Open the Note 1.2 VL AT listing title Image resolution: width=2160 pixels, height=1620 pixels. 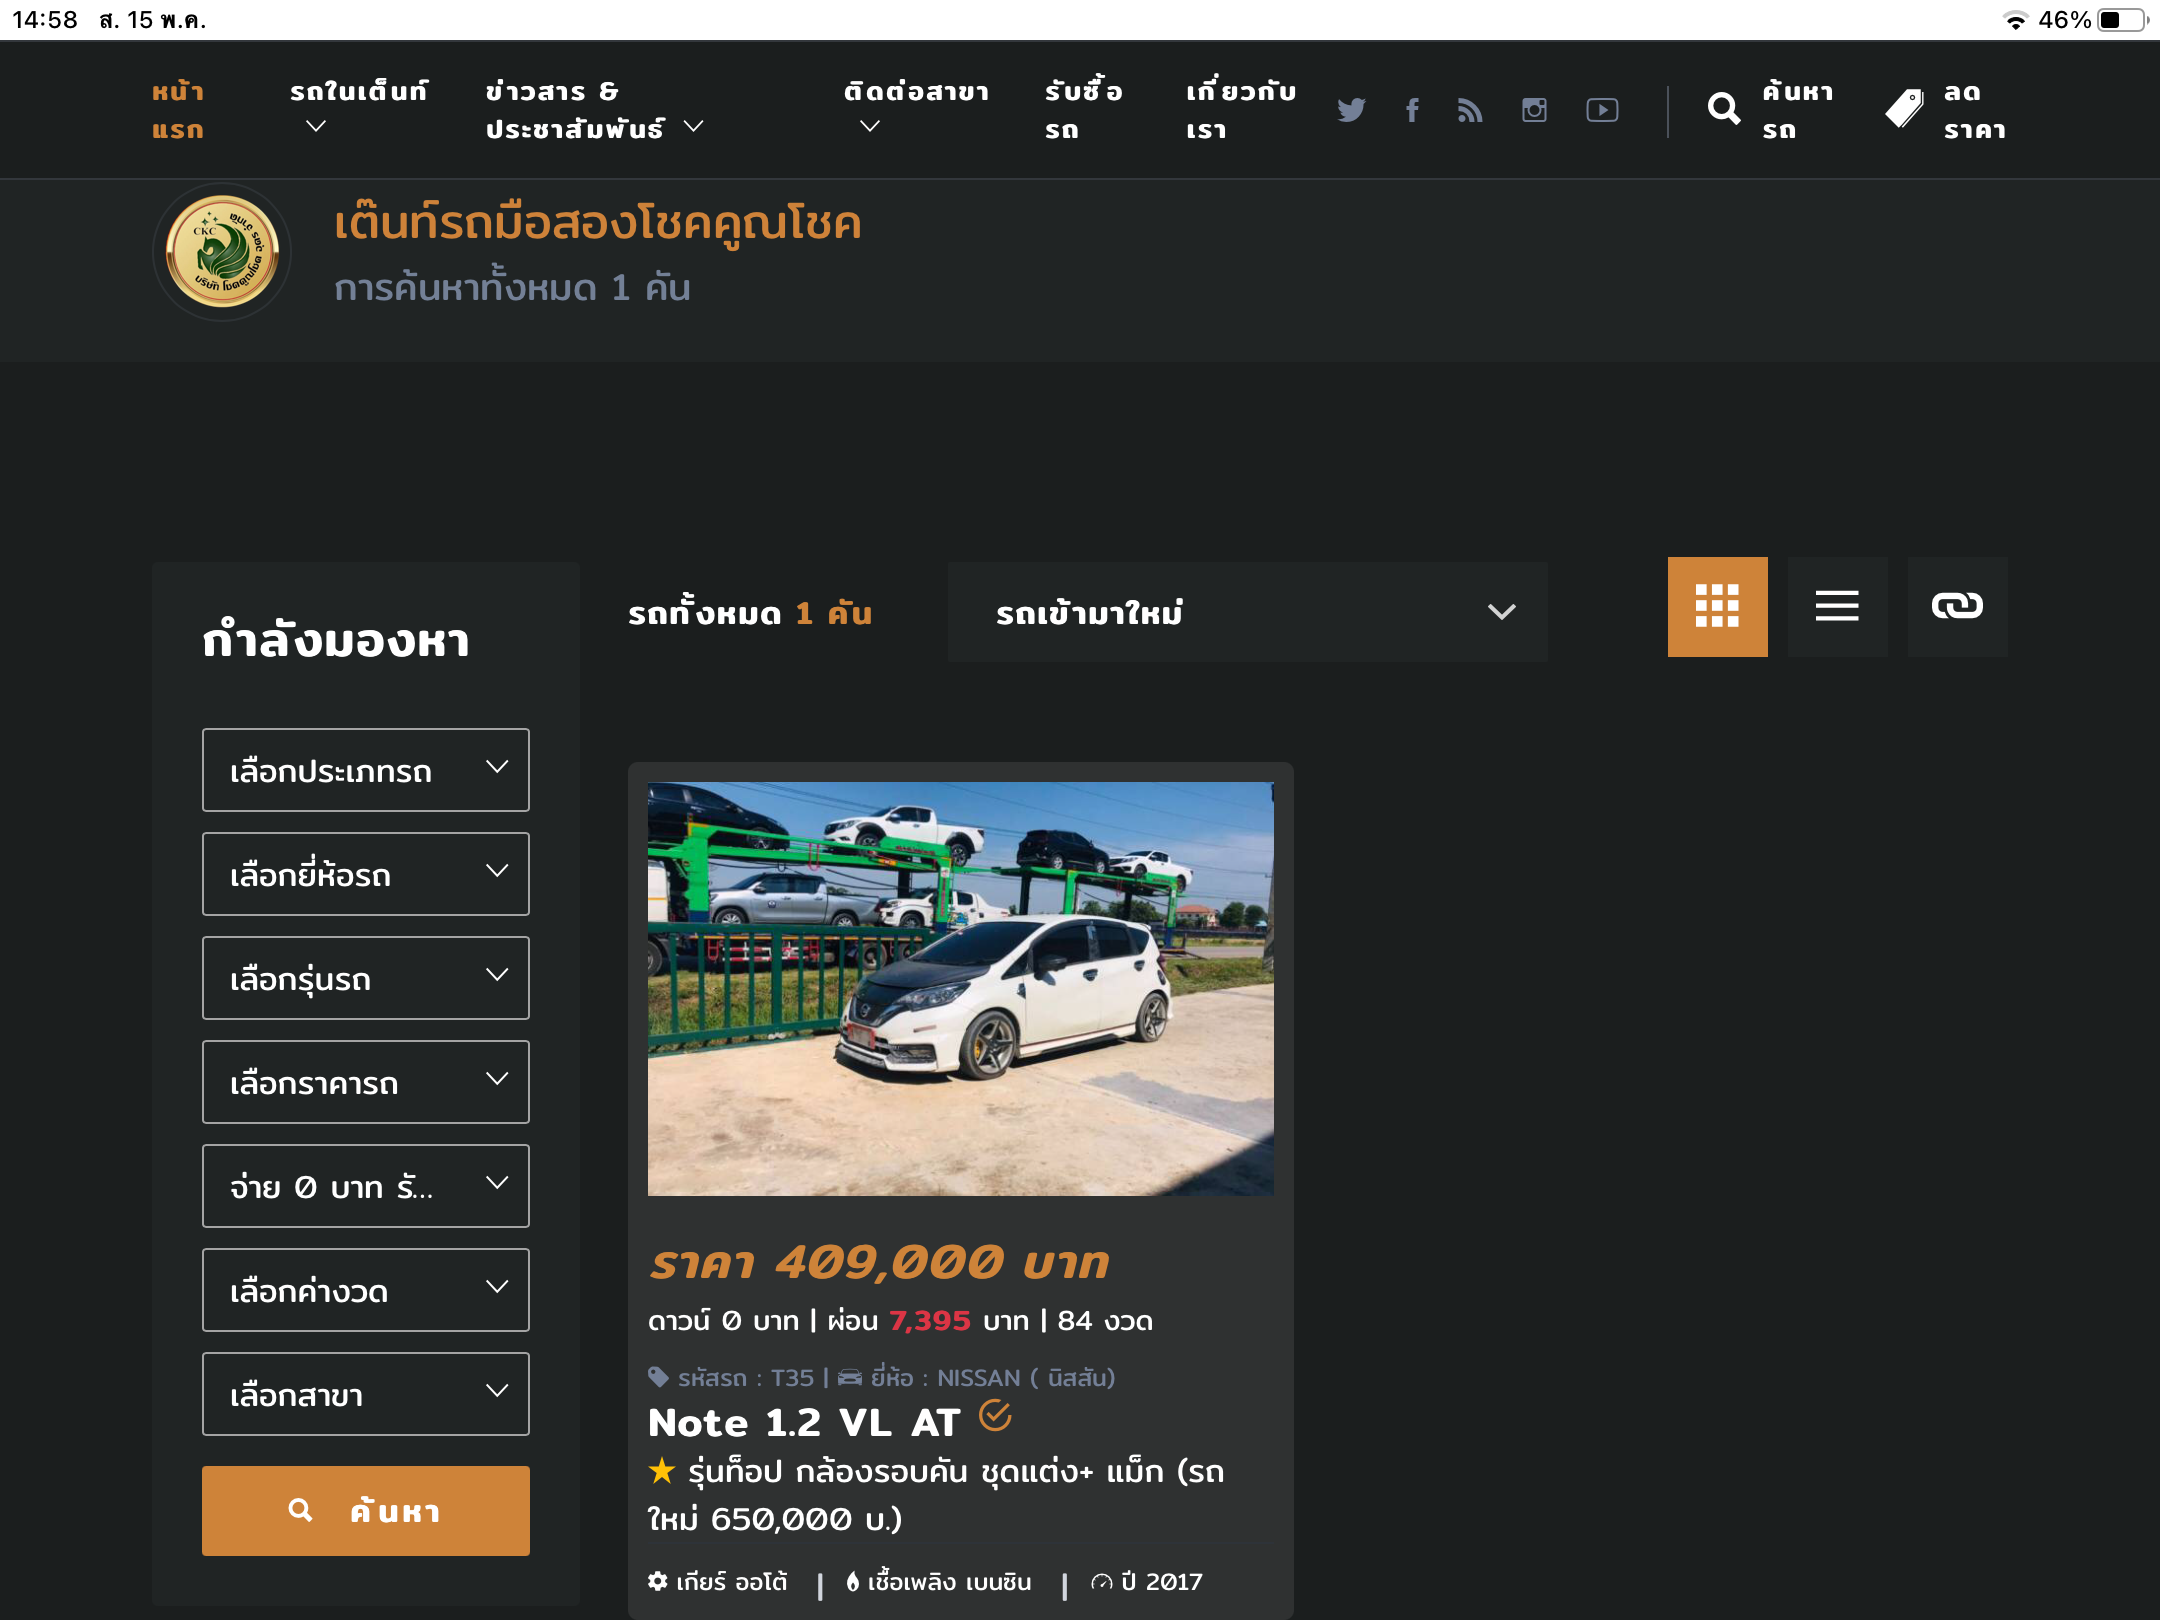(x=804, y=1423)
